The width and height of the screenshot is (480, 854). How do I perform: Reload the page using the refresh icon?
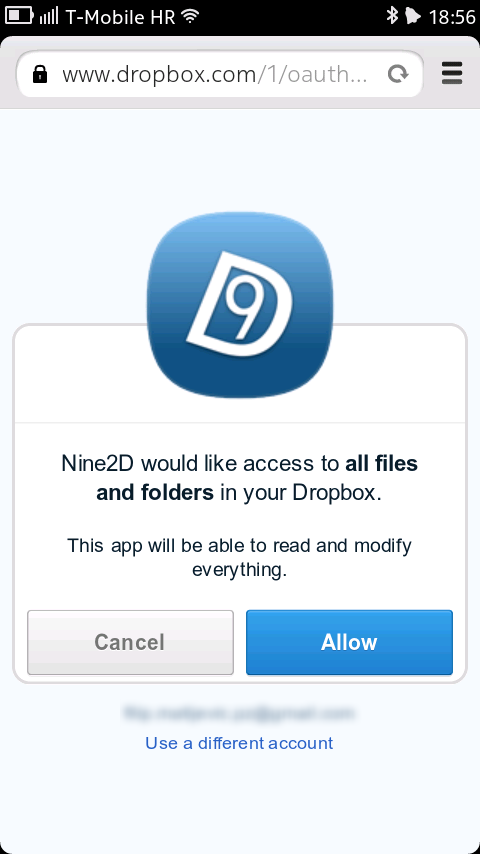[x=398, y=74]
